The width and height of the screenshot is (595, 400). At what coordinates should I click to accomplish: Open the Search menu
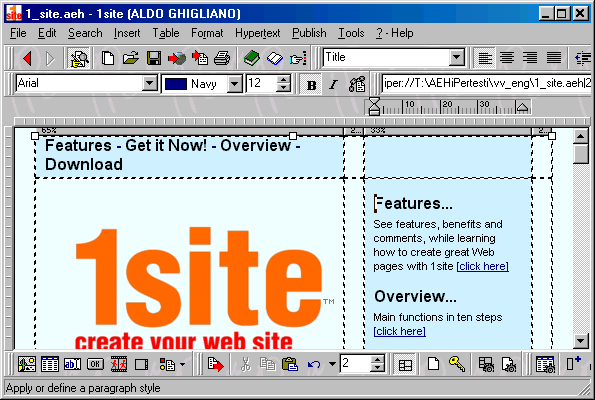pos(85,33)
